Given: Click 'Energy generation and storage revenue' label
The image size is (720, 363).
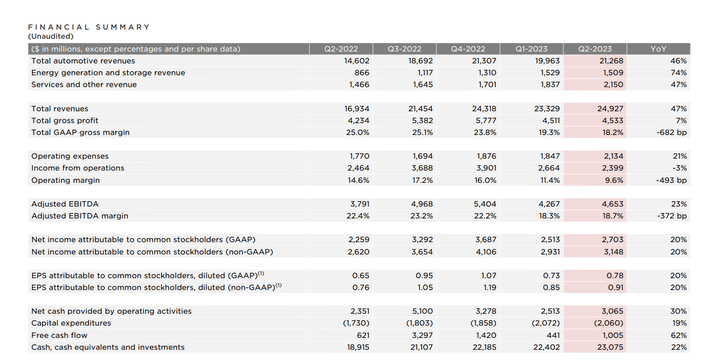Looking at the screenshot, I should pos(108,73).
